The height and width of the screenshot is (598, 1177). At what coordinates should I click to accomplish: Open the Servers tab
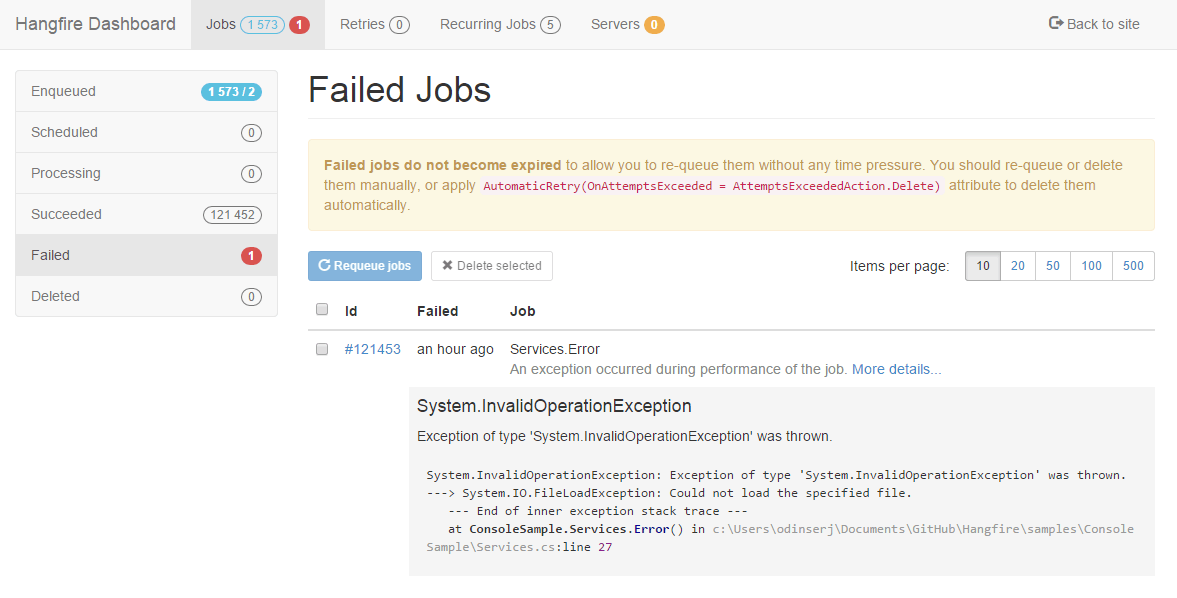[628, 25]
